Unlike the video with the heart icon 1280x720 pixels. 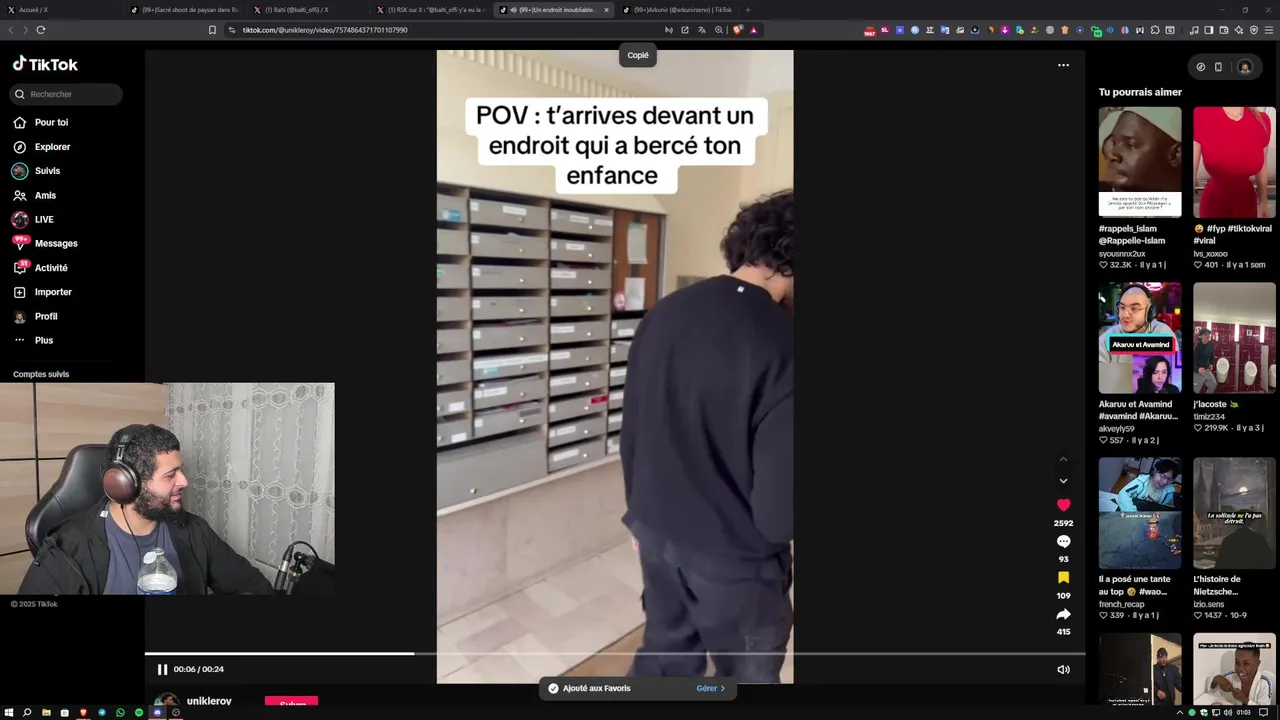click(1063, 505)
